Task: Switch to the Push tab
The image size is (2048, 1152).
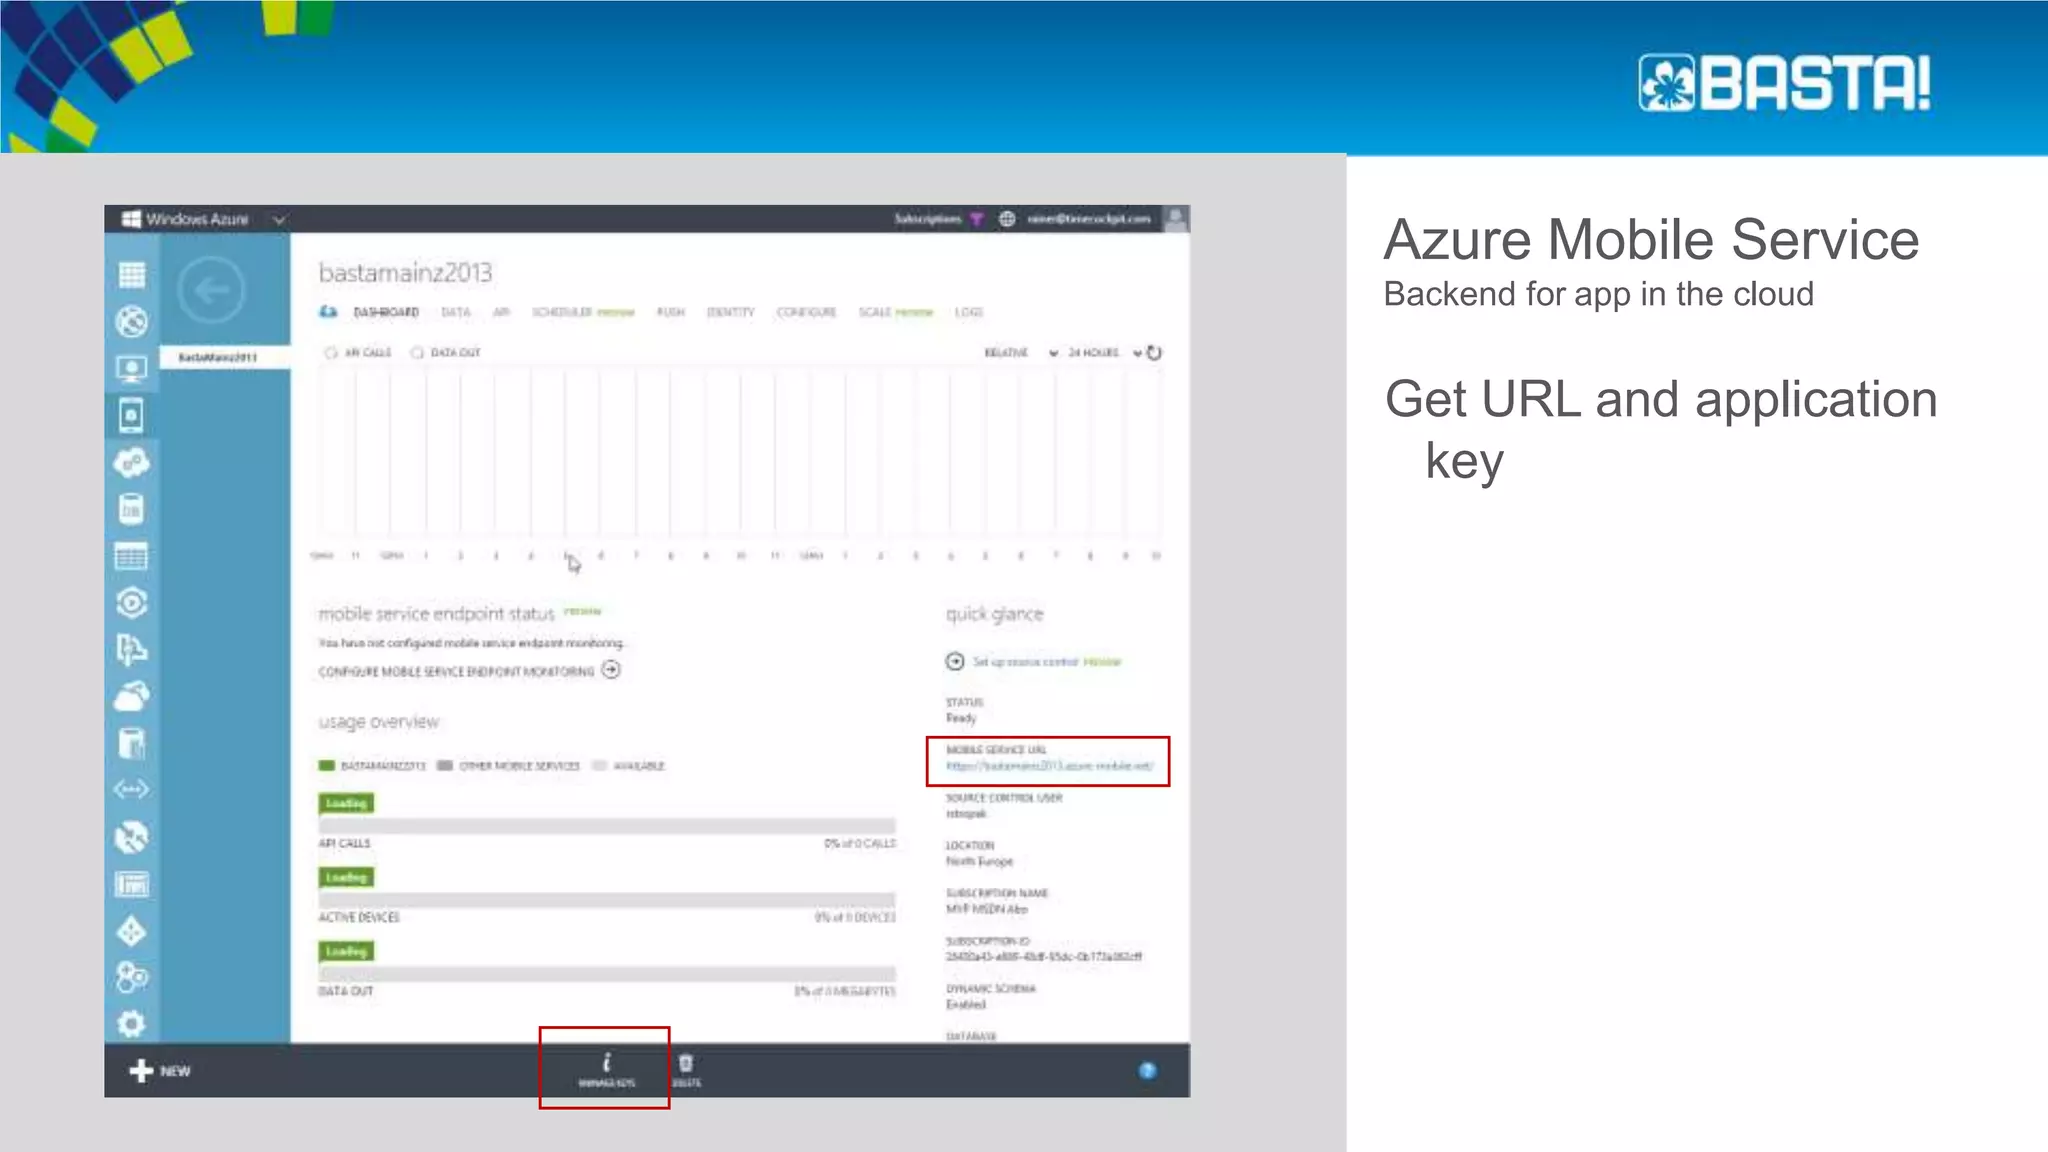Action: (671, 312)
